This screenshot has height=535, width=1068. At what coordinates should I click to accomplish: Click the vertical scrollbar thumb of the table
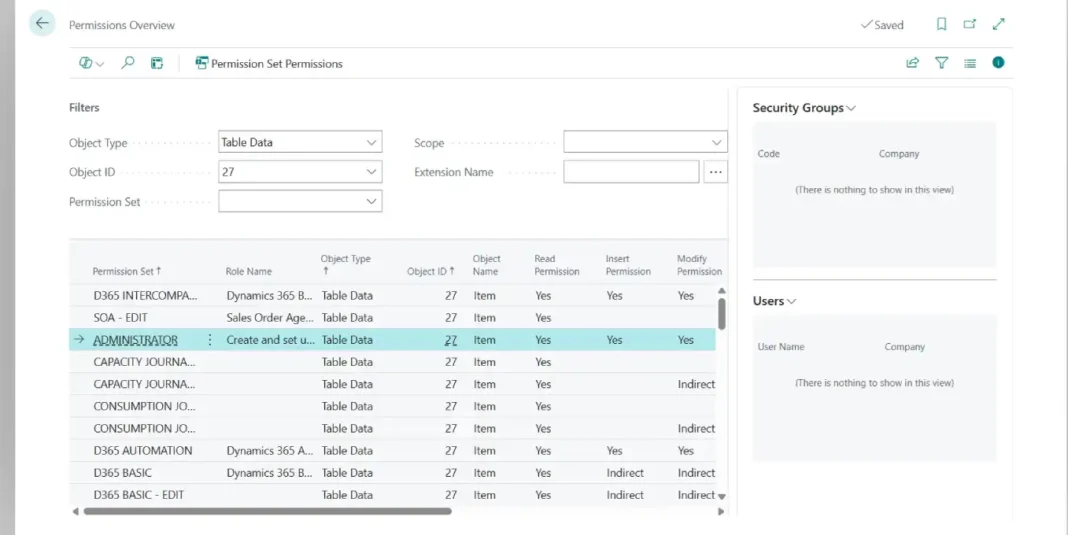722,314
